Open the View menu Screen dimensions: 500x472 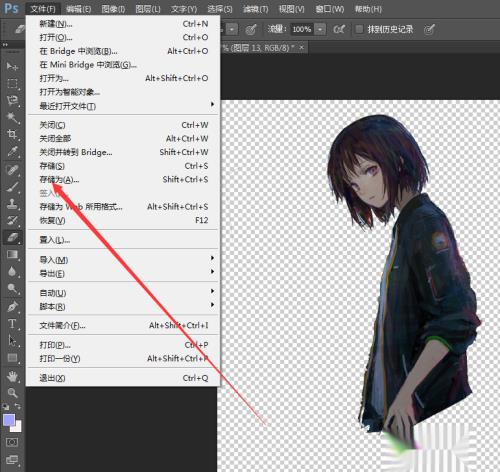click(292, 9)
